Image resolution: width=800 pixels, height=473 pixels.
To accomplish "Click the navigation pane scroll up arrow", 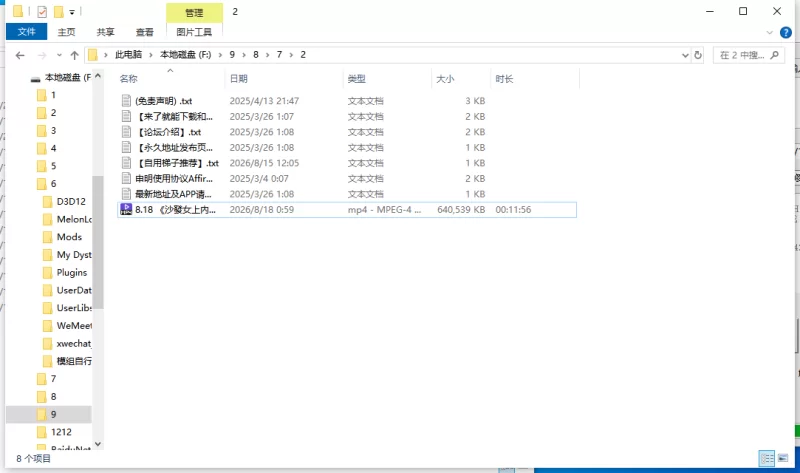I will coord(98,76).
